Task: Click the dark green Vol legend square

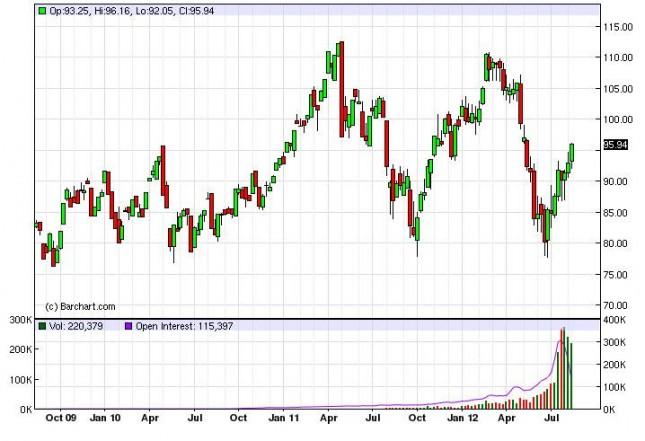Action: coord(42,326)
